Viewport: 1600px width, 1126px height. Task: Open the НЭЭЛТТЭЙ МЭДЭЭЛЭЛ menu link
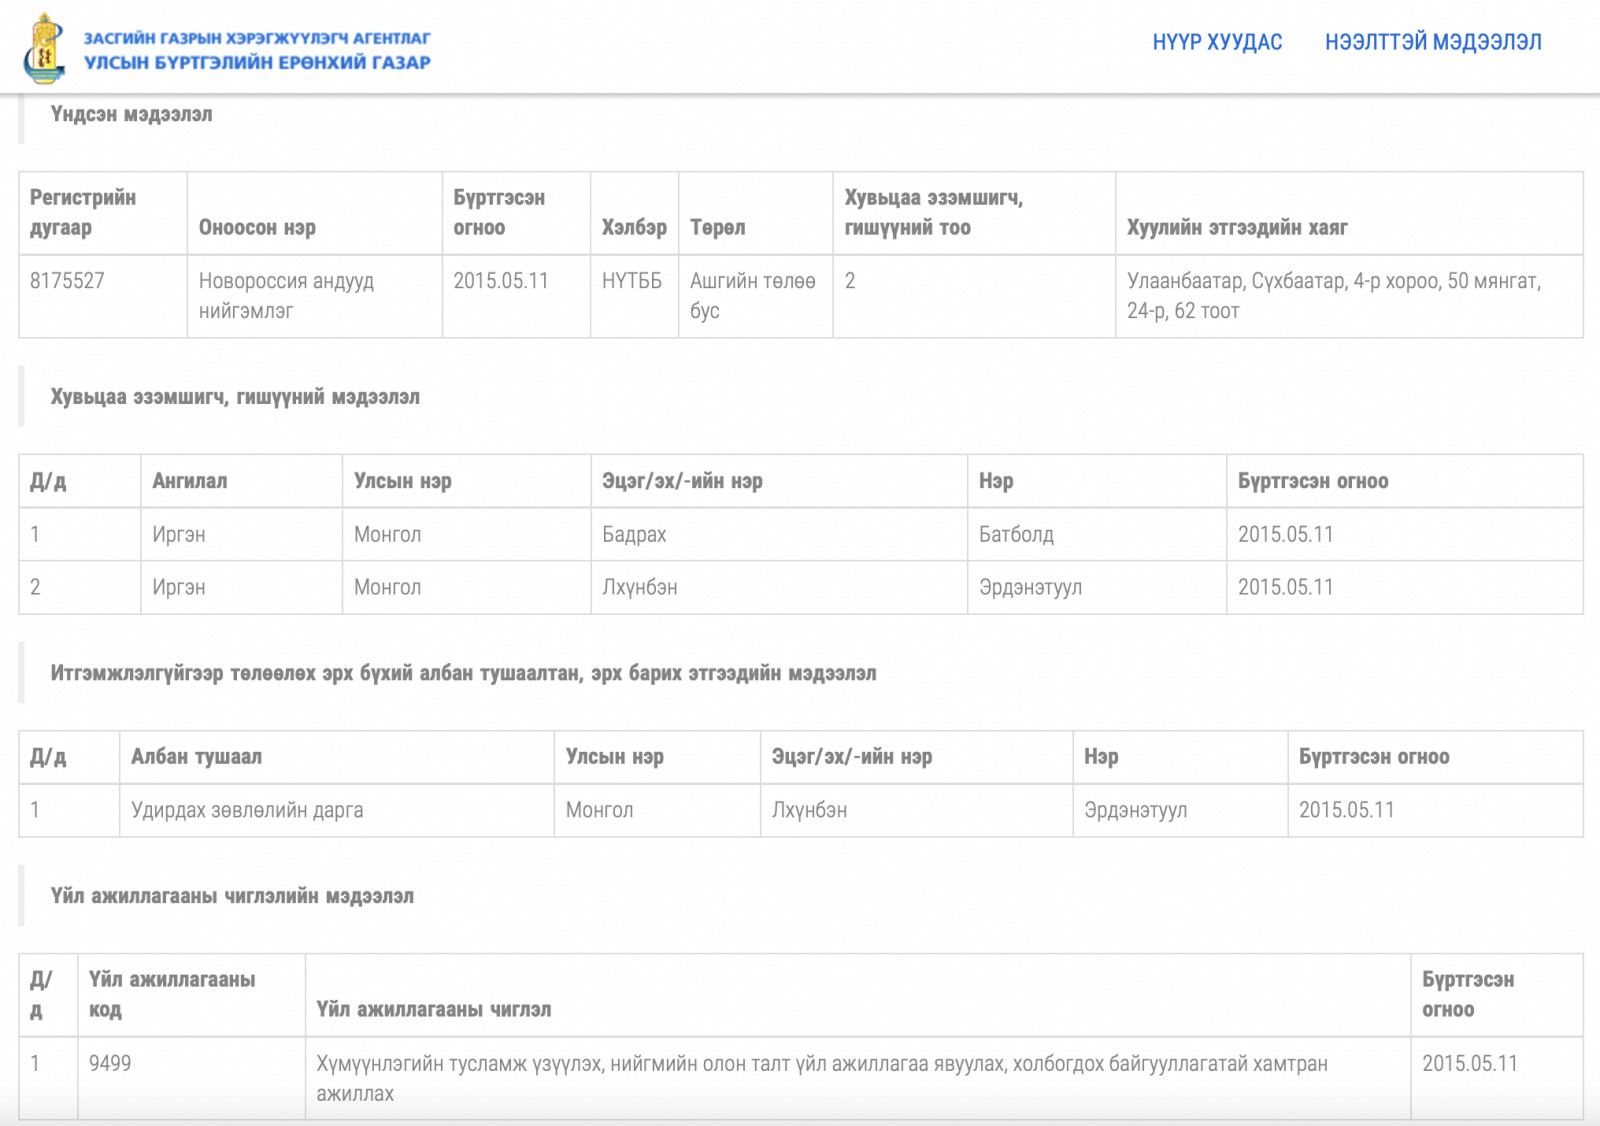coord(1433,42)
